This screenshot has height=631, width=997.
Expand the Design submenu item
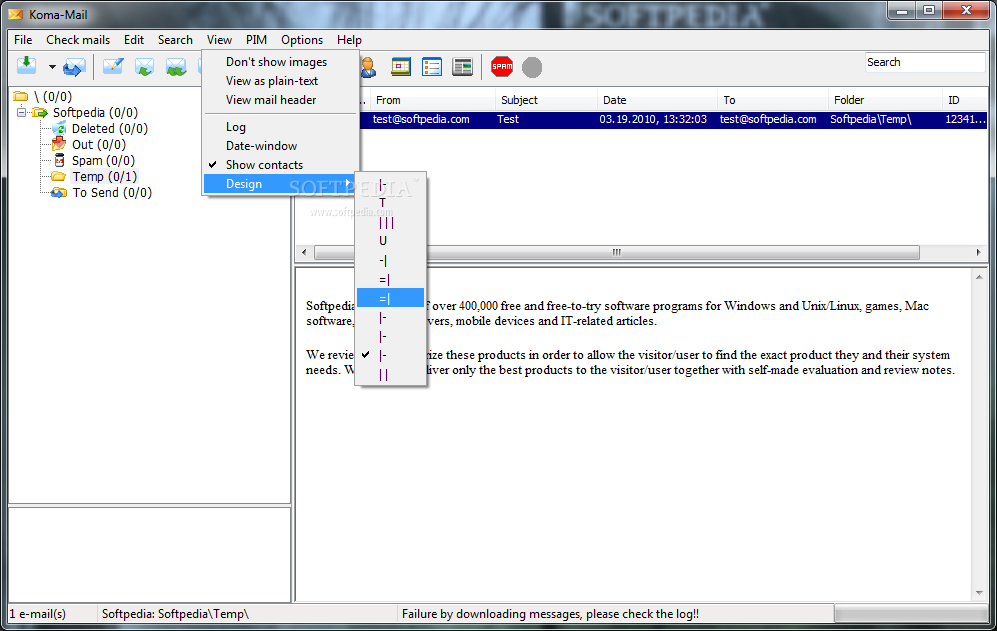[x=280, y=184]
